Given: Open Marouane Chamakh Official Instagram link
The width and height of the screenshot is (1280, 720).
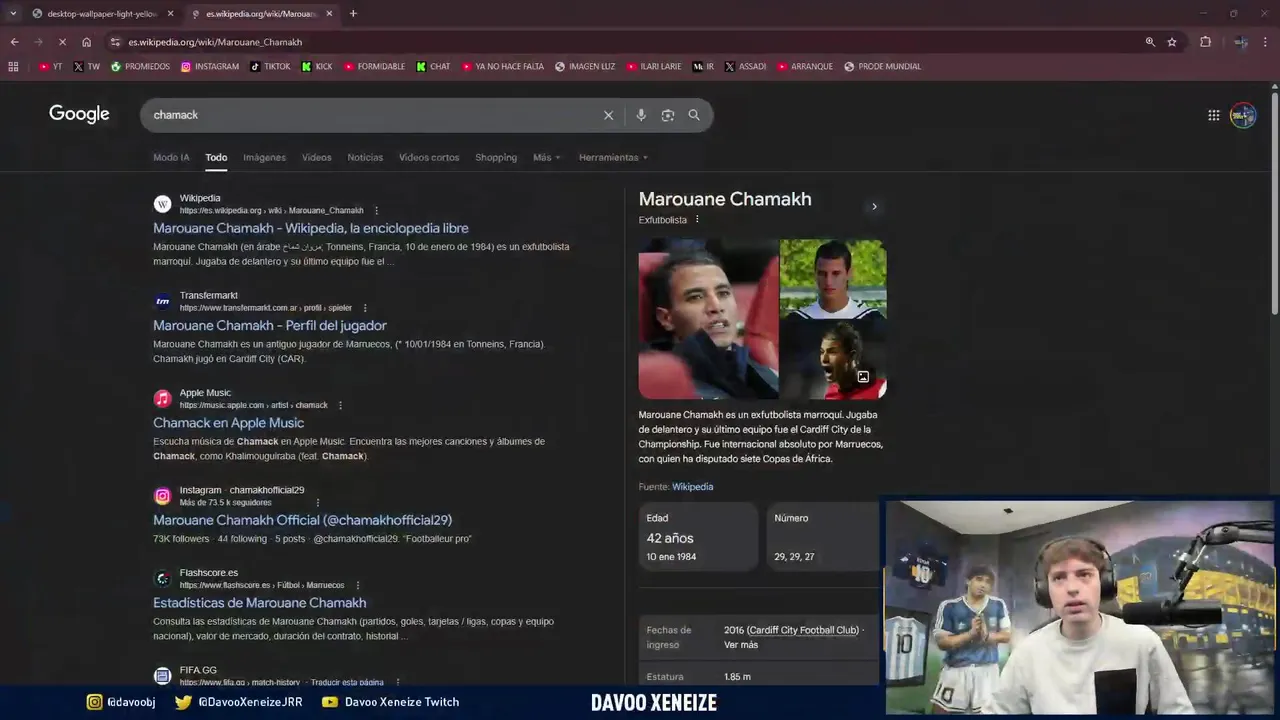Looking at the screenshot, I should (303, 520).
